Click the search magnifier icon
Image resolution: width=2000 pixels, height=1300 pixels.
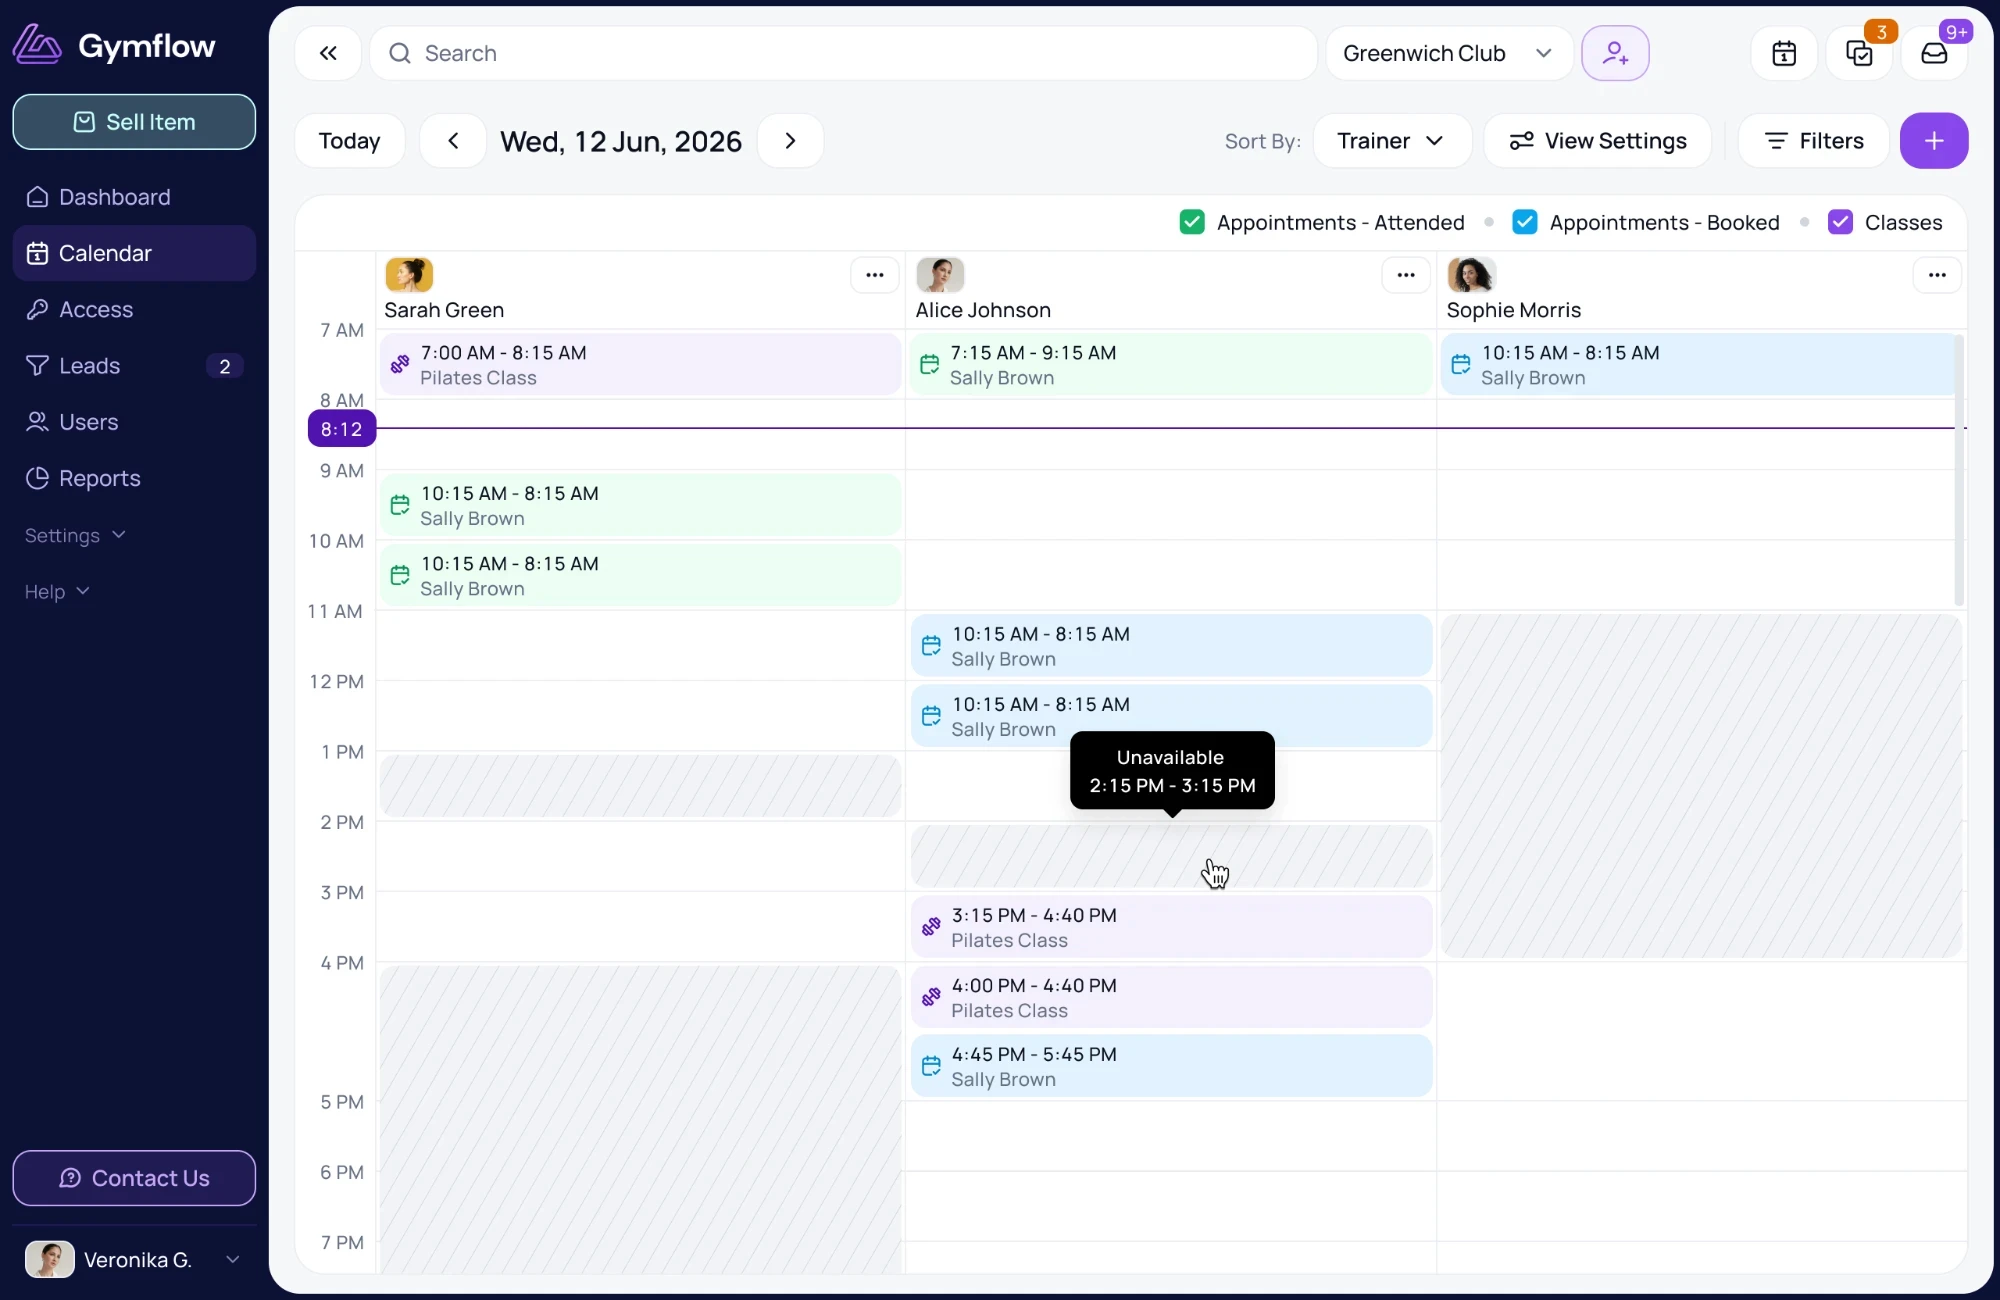(400, 53)
